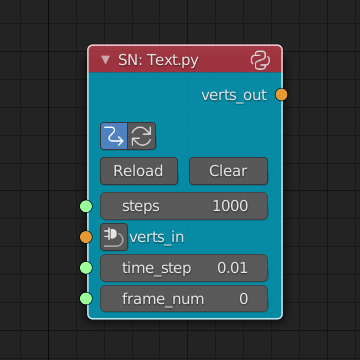Screen dimensions: 360x360
Task: Click the orange verts_in input socket
Action: 86,237
